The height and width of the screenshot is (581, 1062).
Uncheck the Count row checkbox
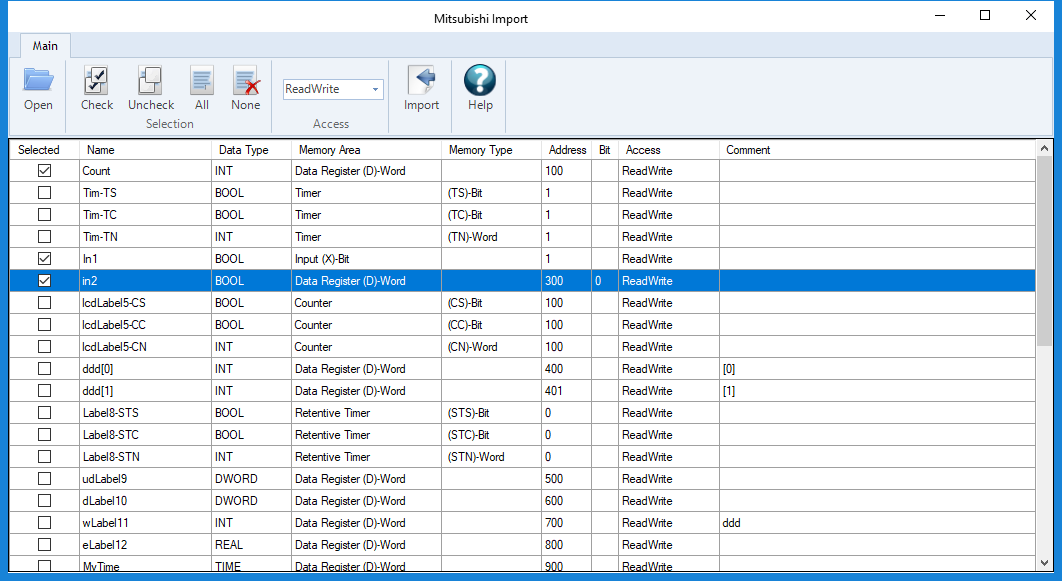click(44, 171)
